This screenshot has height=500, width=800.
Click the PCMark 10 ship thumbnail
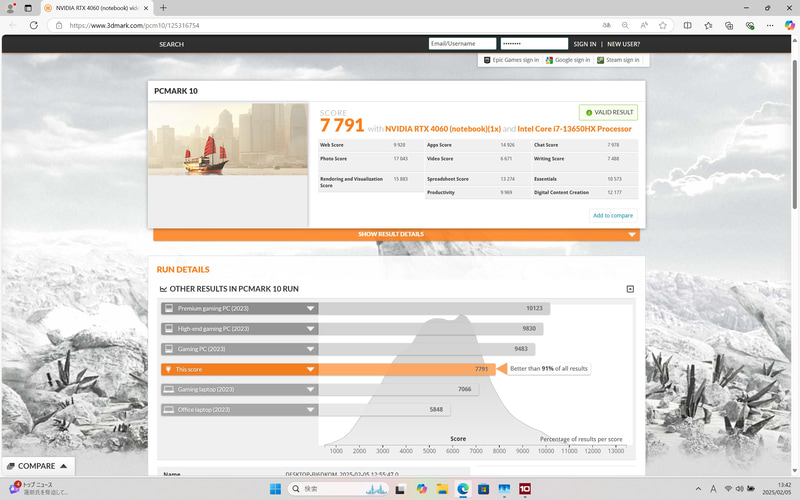click(x=228, y=139)
